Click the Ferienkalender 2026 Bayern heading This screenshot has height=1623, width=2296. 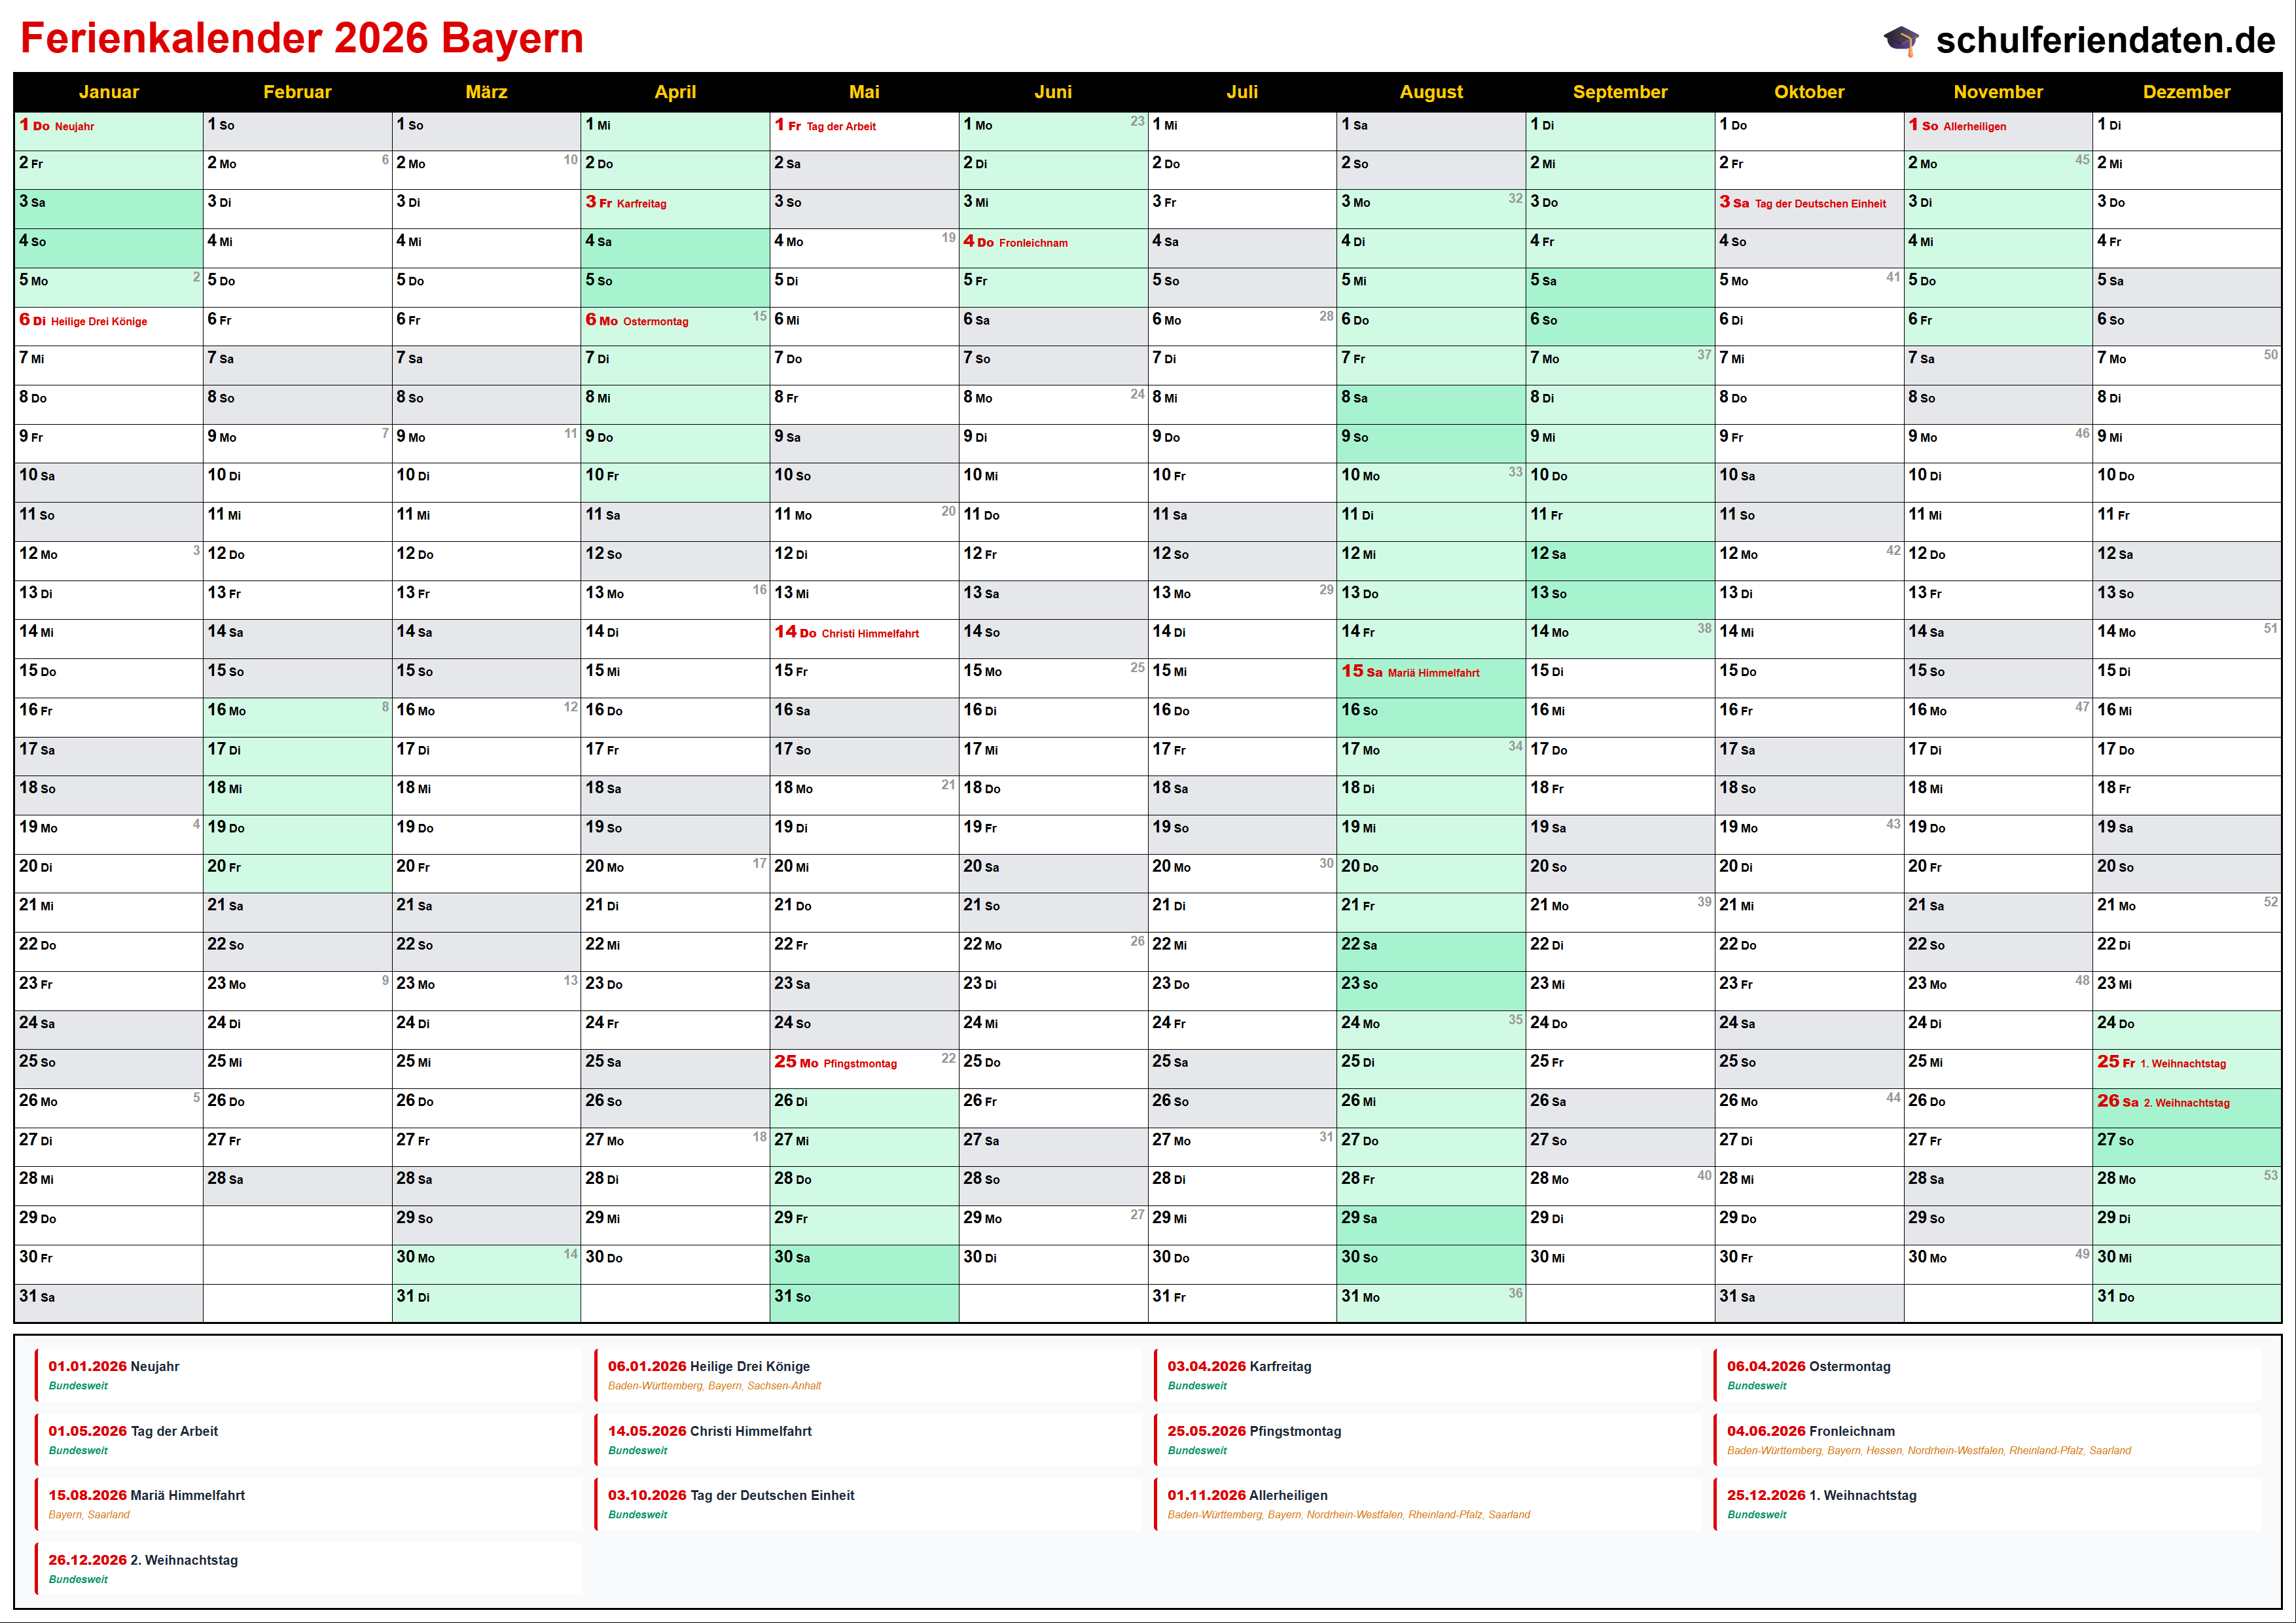pyautogui.click(x=302, y=39)
